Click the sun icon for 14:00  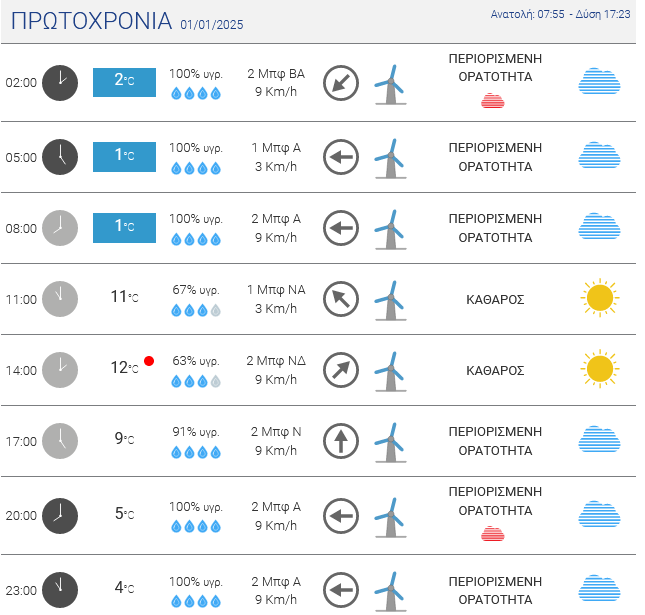click(599, 369)
